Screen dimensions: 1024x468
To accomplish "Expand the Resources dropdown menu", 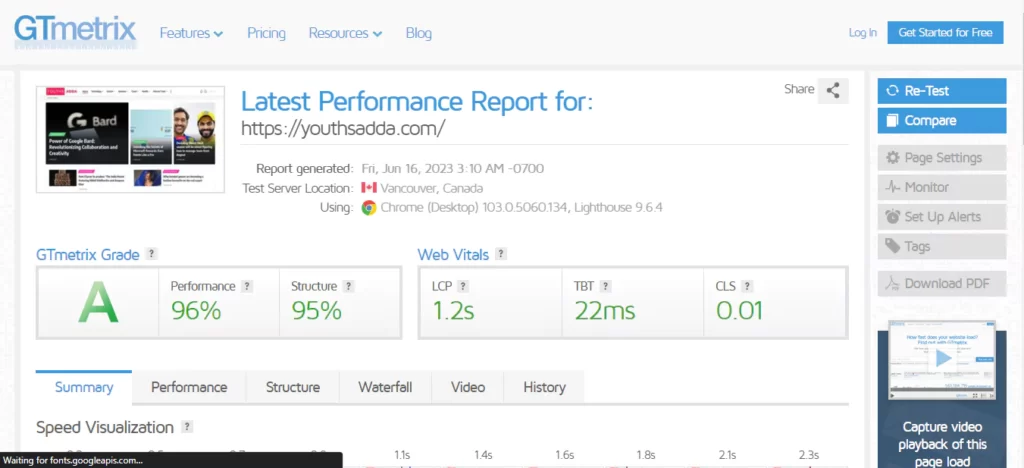I will tap(345, 33).
